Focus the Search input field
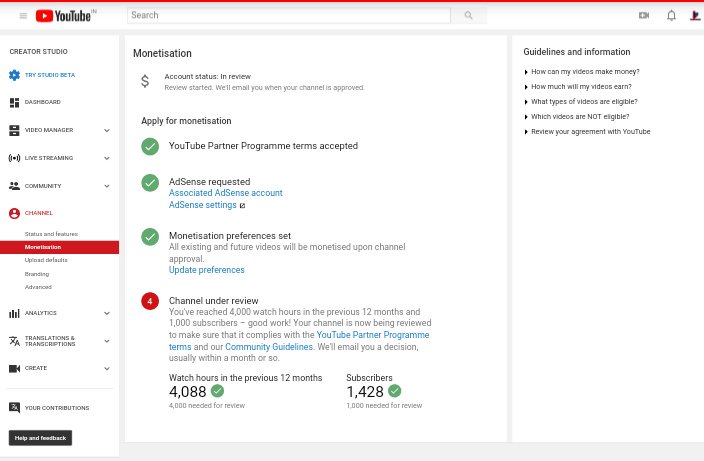 [x=289, y=15]
